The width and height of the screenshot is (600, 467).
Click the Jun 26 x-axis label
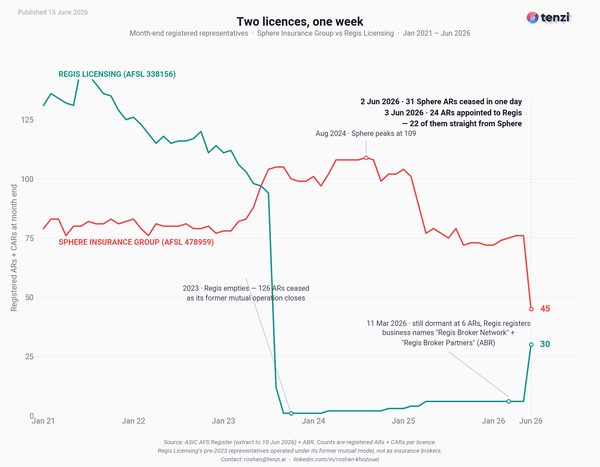tap(531, 421)
